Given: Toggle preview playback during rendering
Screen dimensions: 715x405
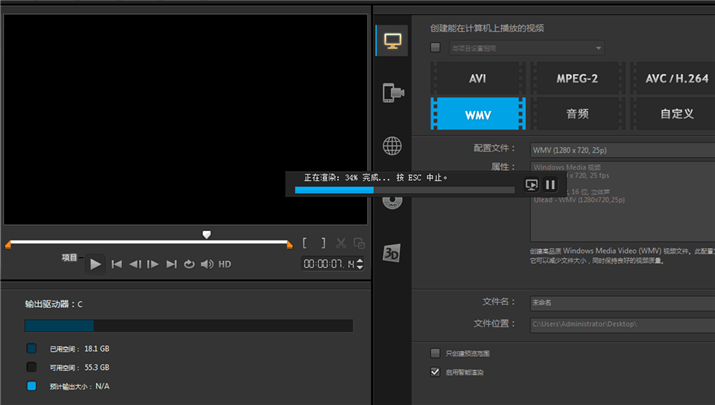Looking at the screenshot, I should [x=531, y=185].
